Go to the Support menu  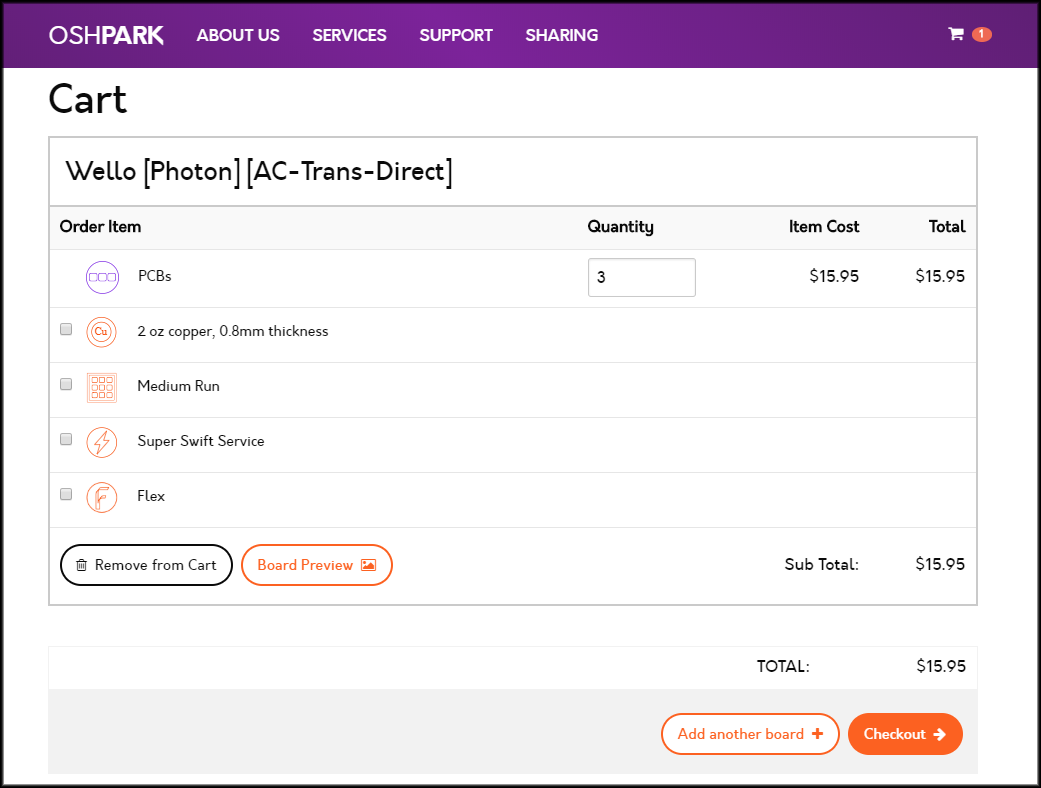click(456, 35)
